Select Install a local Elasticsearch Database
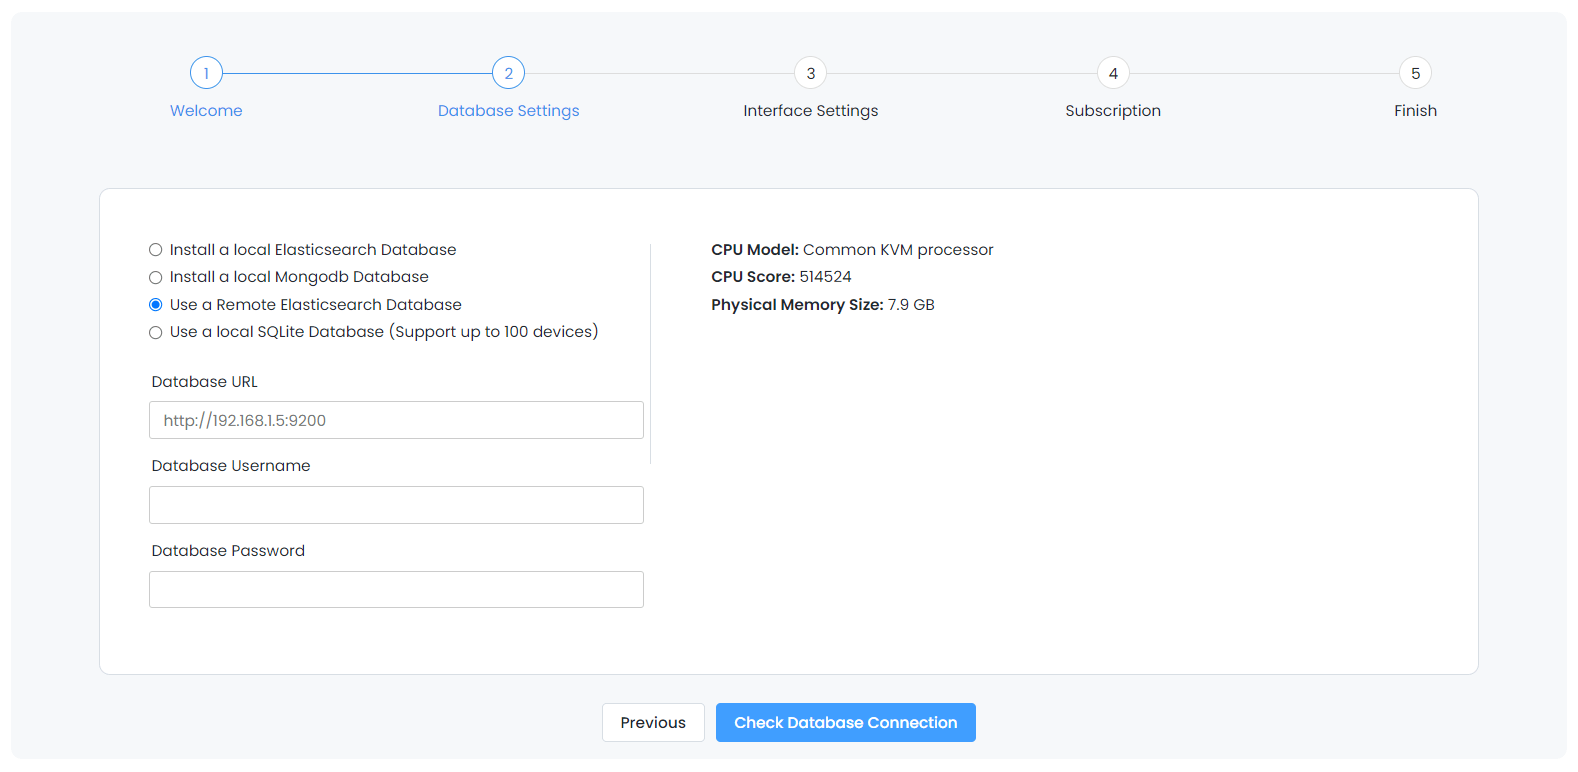Viewport: 1578px width, 772px height. click(x=156, y=250)
